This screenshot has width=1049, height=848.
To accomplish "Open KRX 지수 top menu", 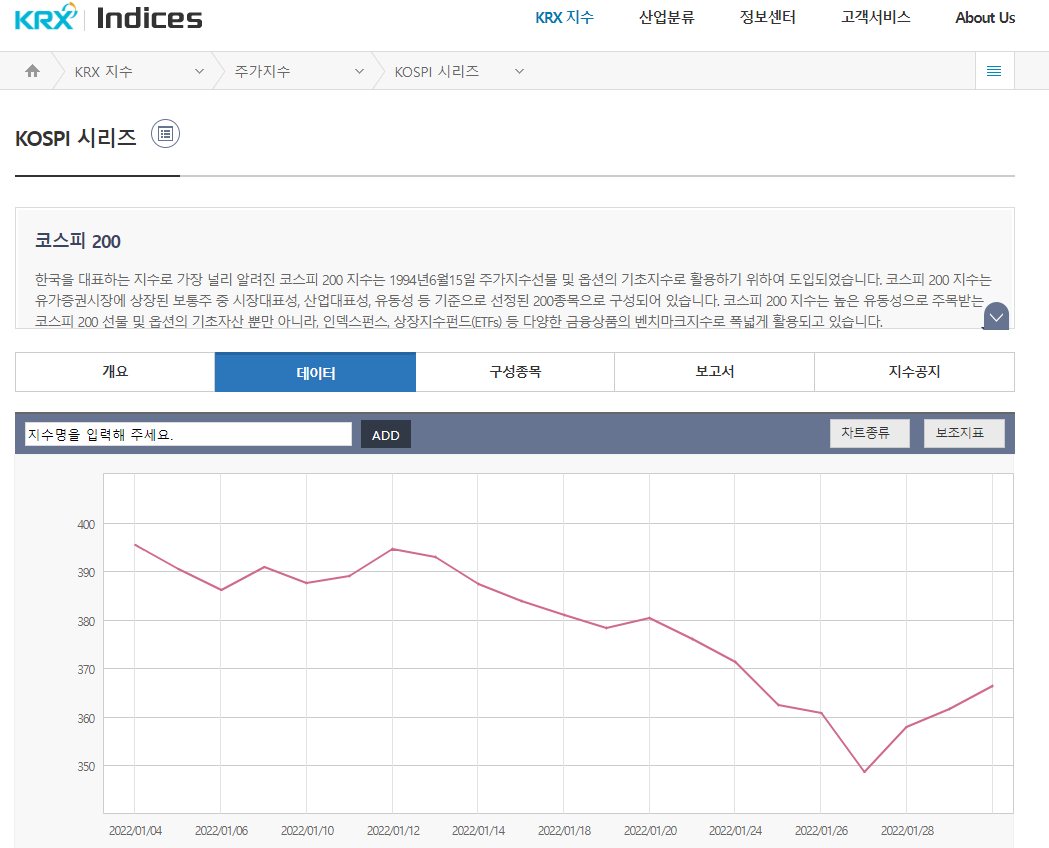I will tap(564, 18).
